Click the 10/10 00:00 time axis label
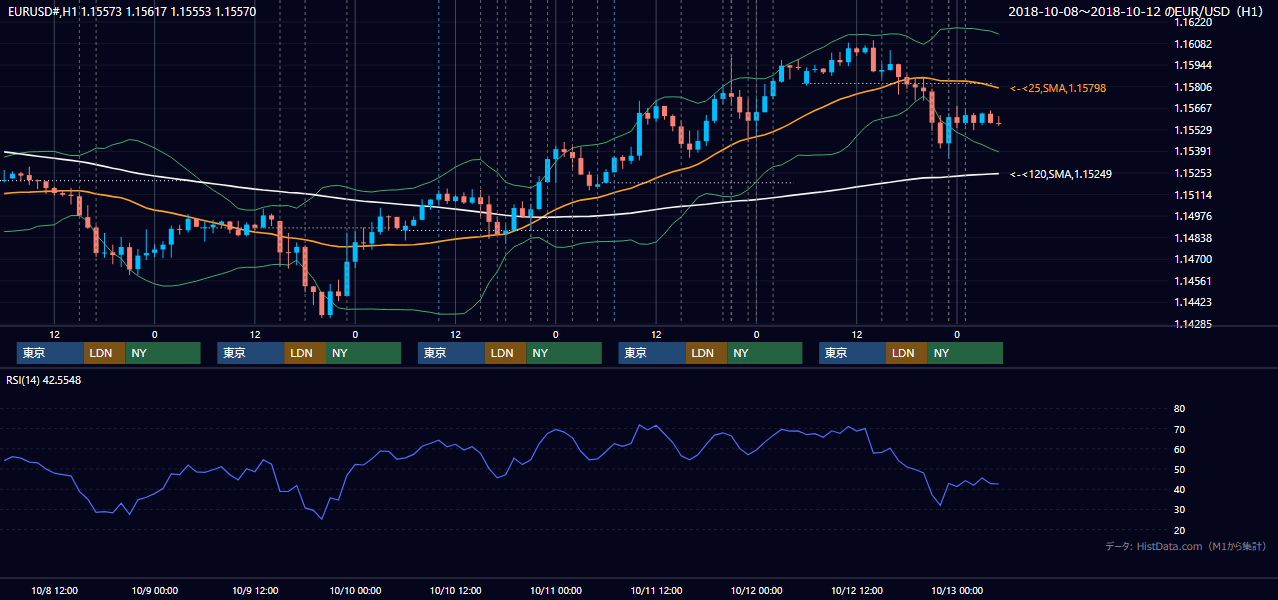Screen dimensions: 1278x600 [355, 590]
